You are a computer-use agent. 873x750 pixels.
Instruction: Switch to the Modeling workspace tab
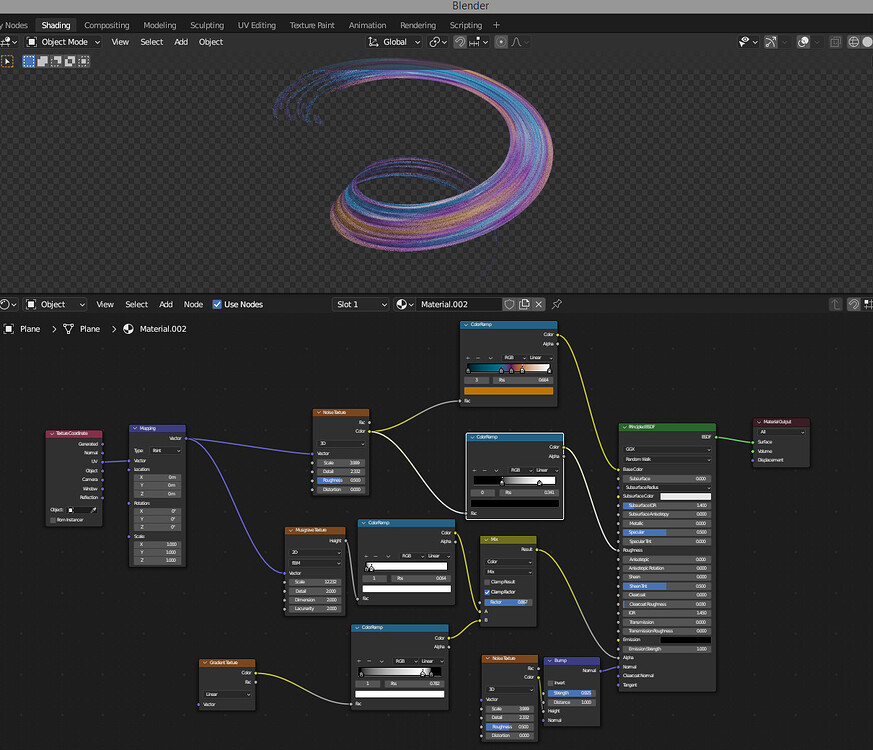(x=160, y=25)
